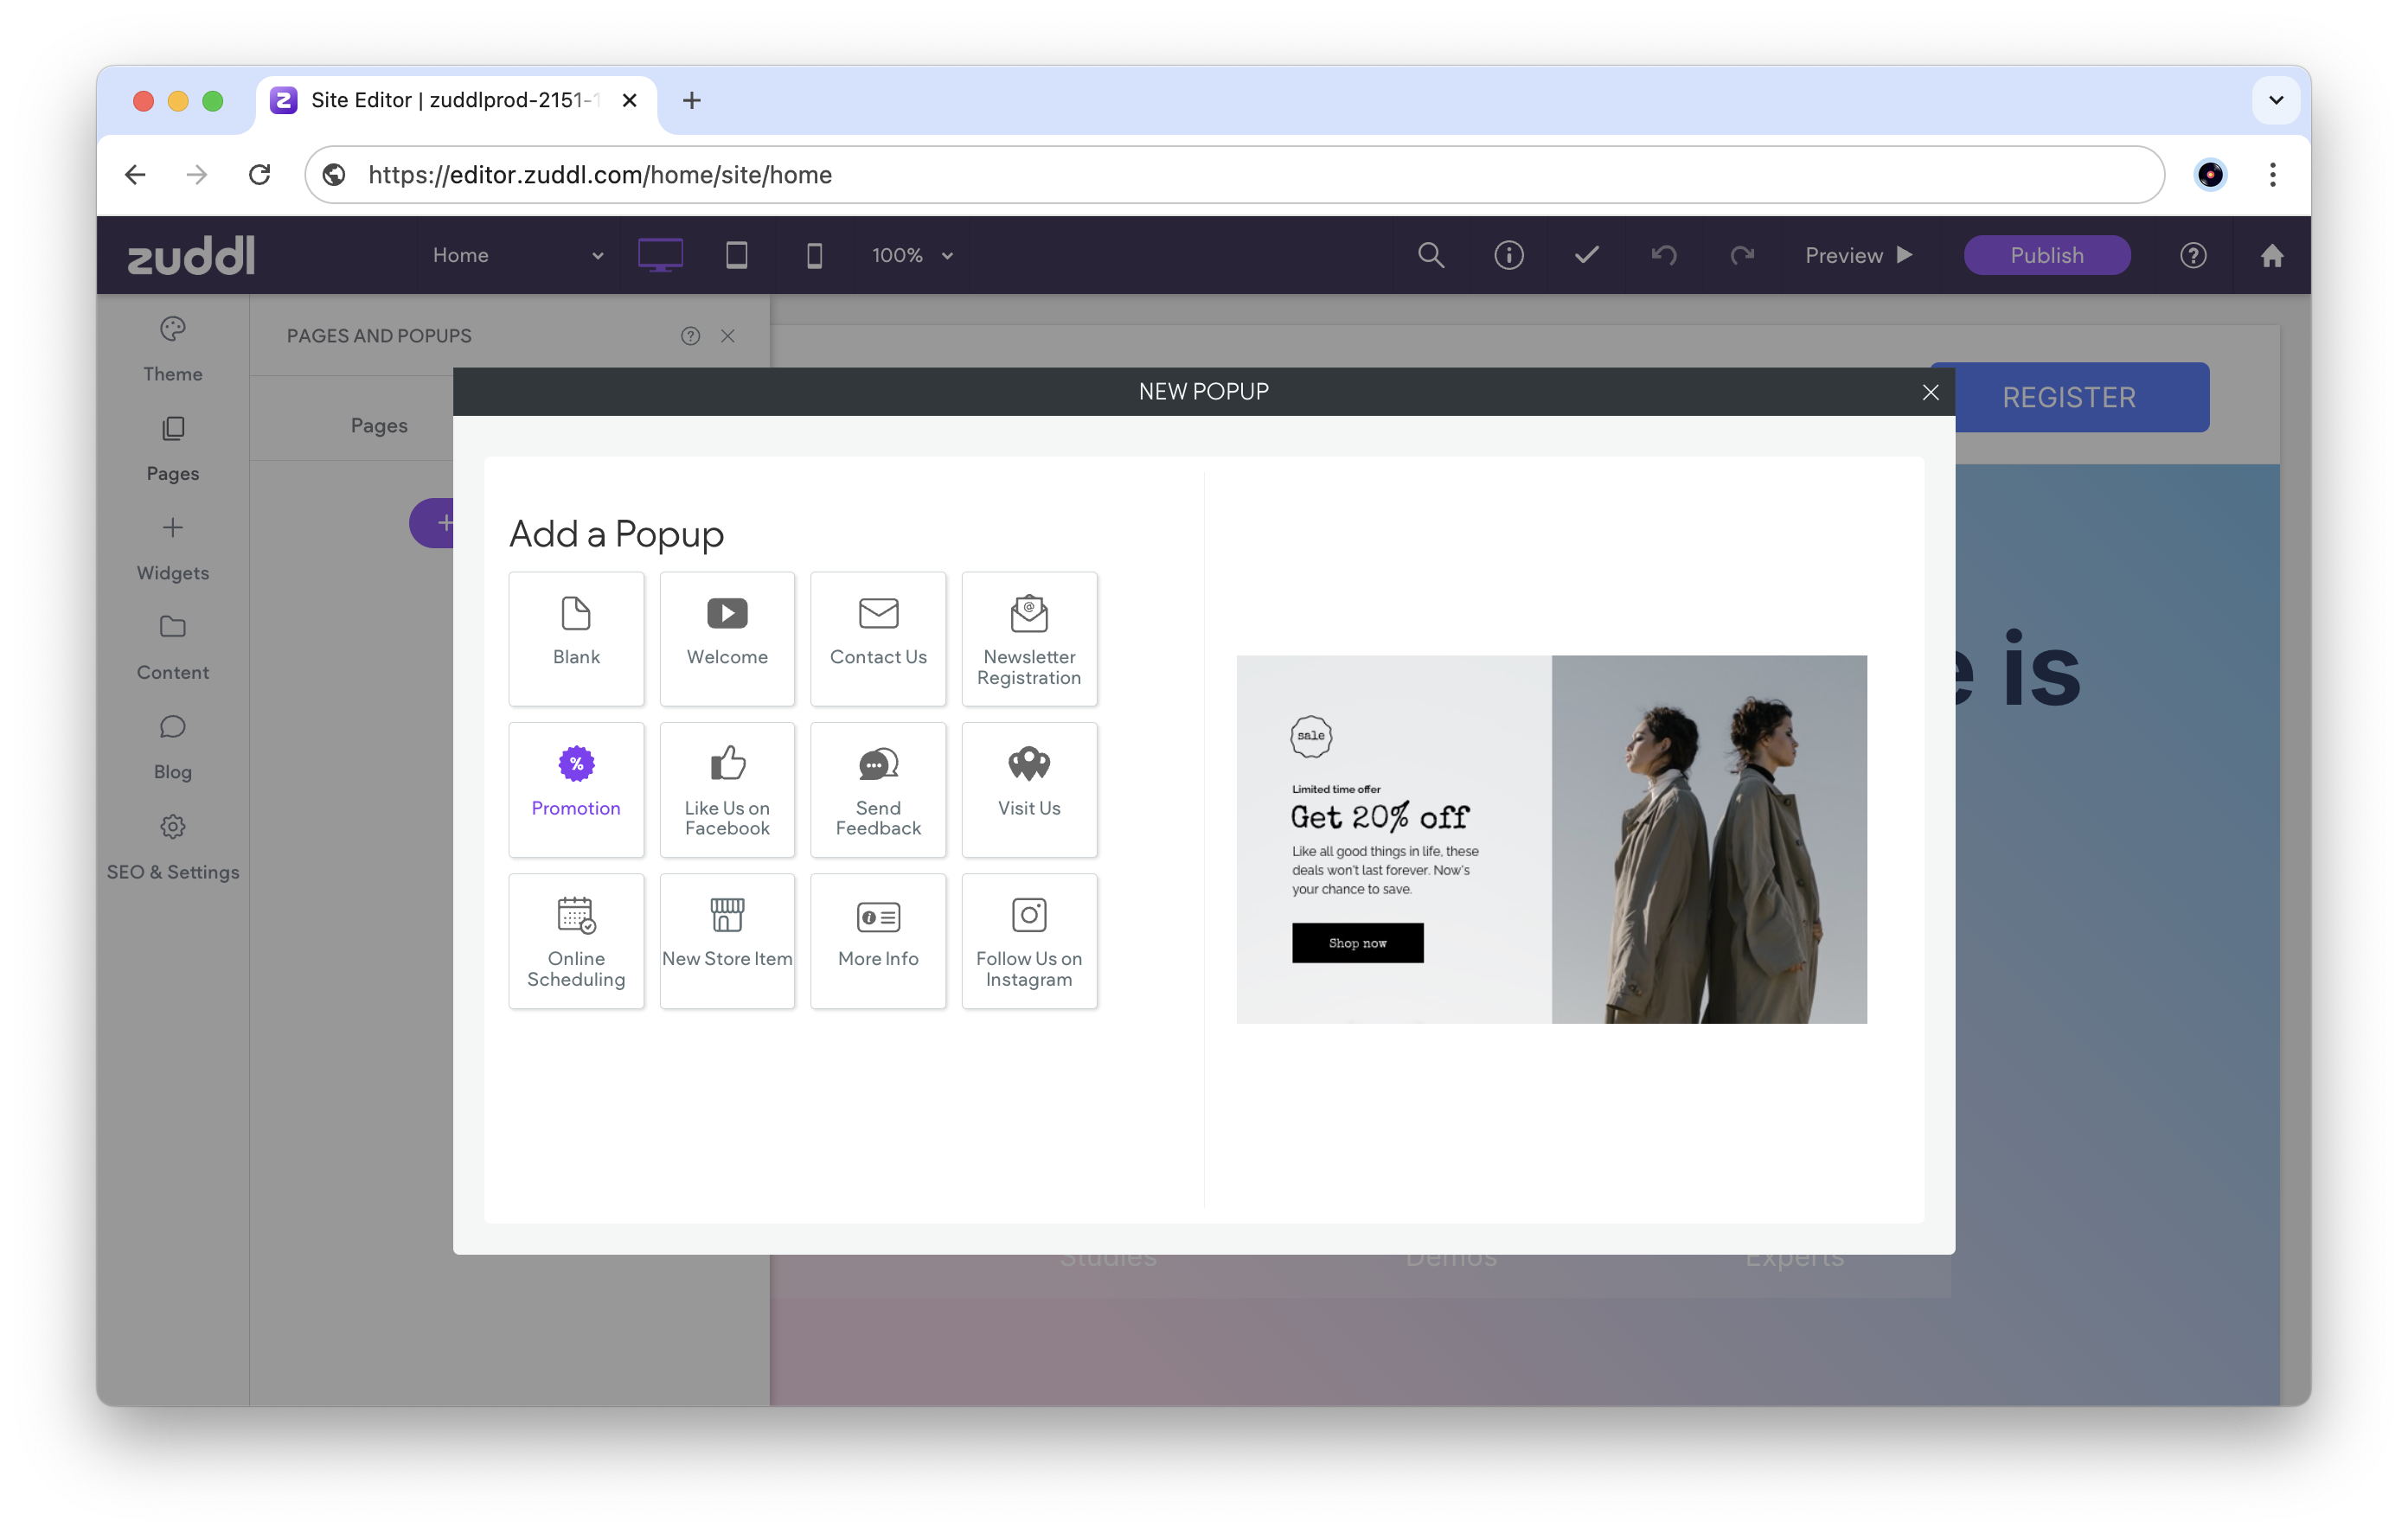Expand the 100% zoom dropdown
This screenshot has width=2408, height=1534.
911,255
